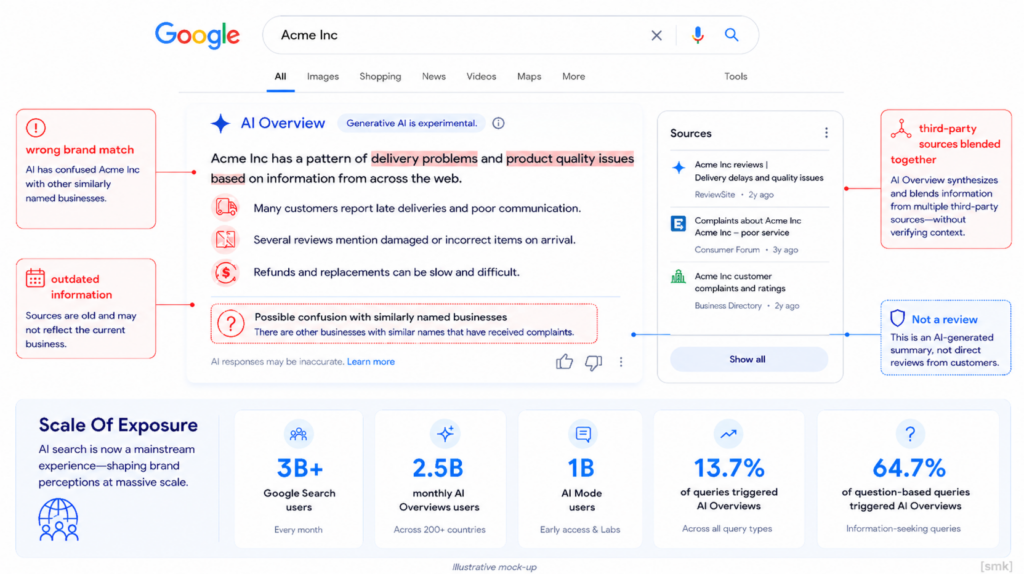Click the third-party sources network icon

[x=901, y=129]
